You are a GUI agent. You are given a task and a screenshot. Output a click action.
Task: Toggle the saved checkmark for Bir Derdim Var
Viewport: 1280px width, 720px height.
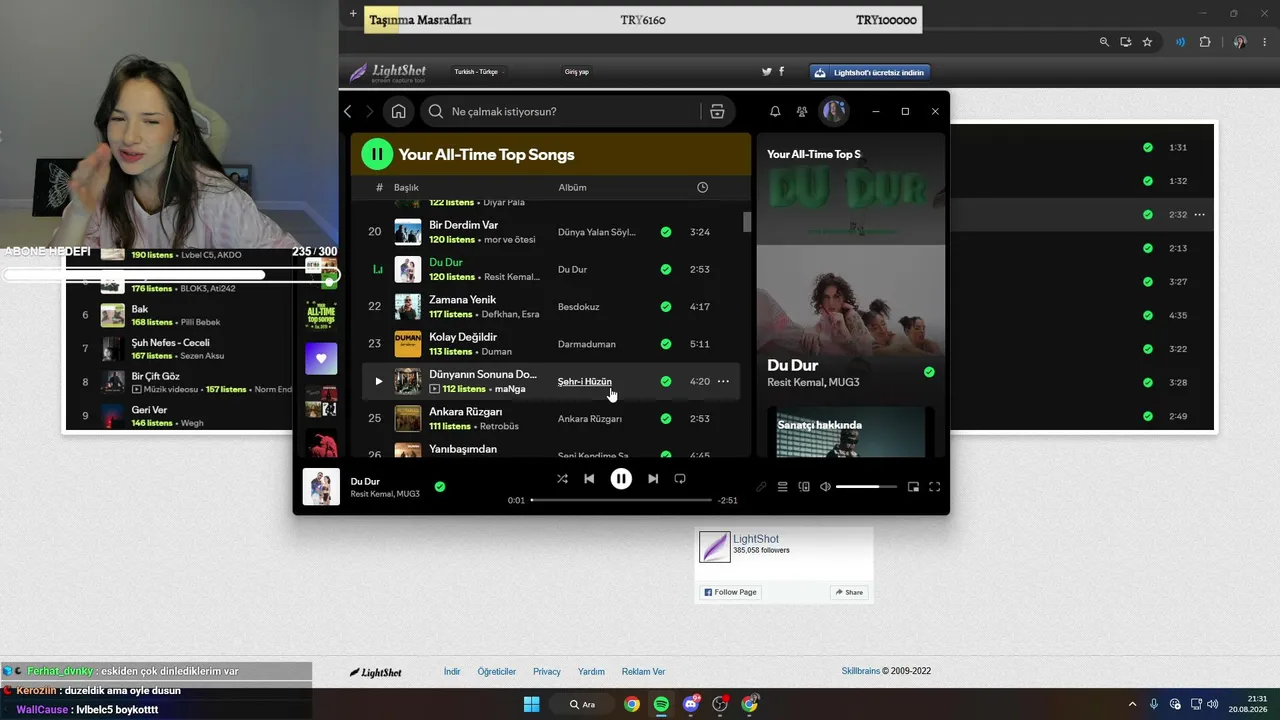click(666, 232)
